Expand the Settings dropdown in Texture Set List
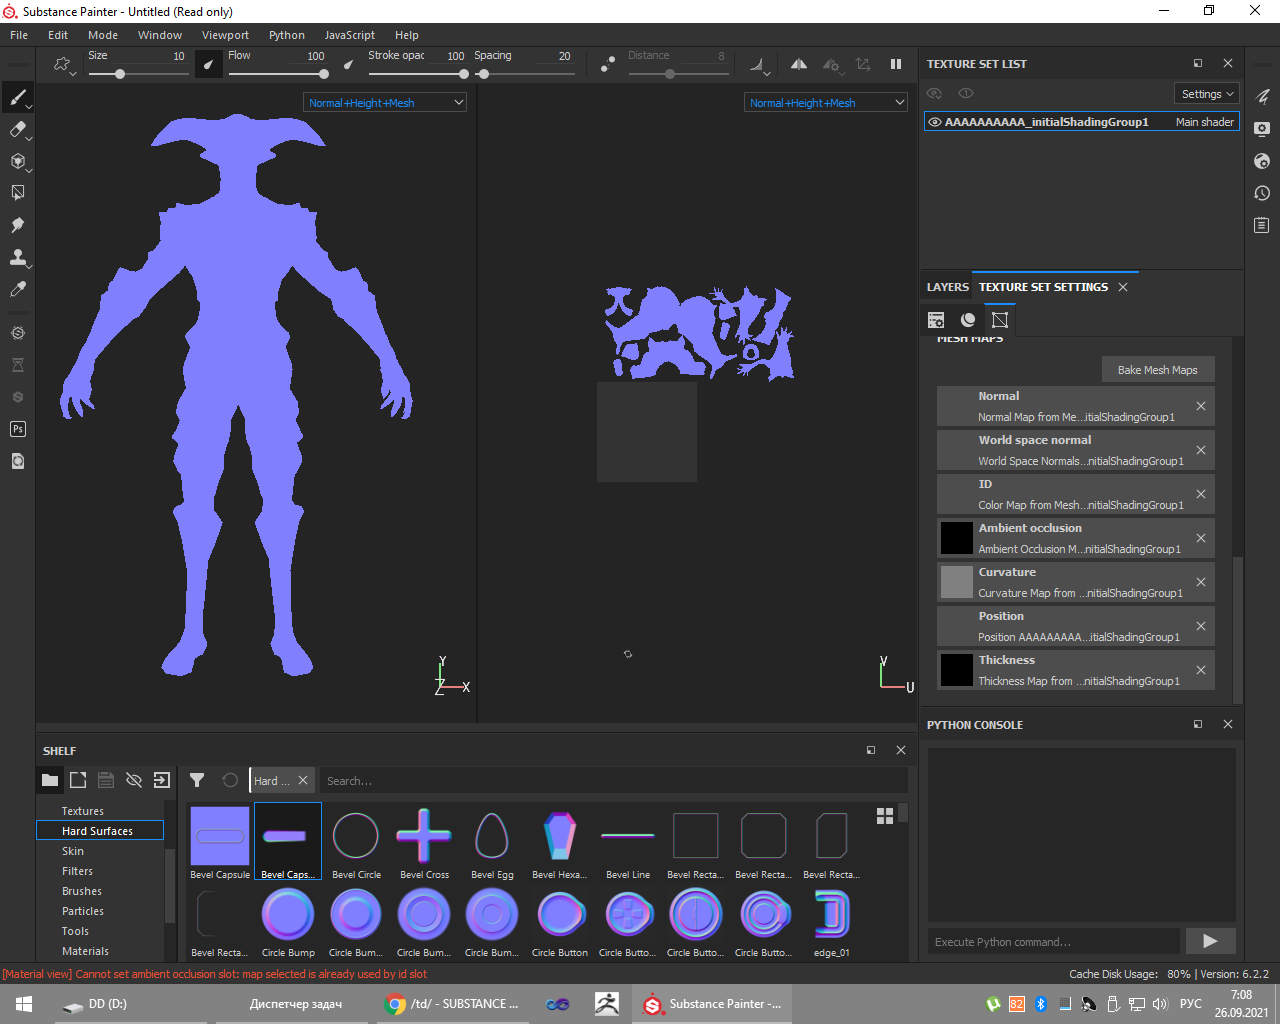 coord(1207,94)
